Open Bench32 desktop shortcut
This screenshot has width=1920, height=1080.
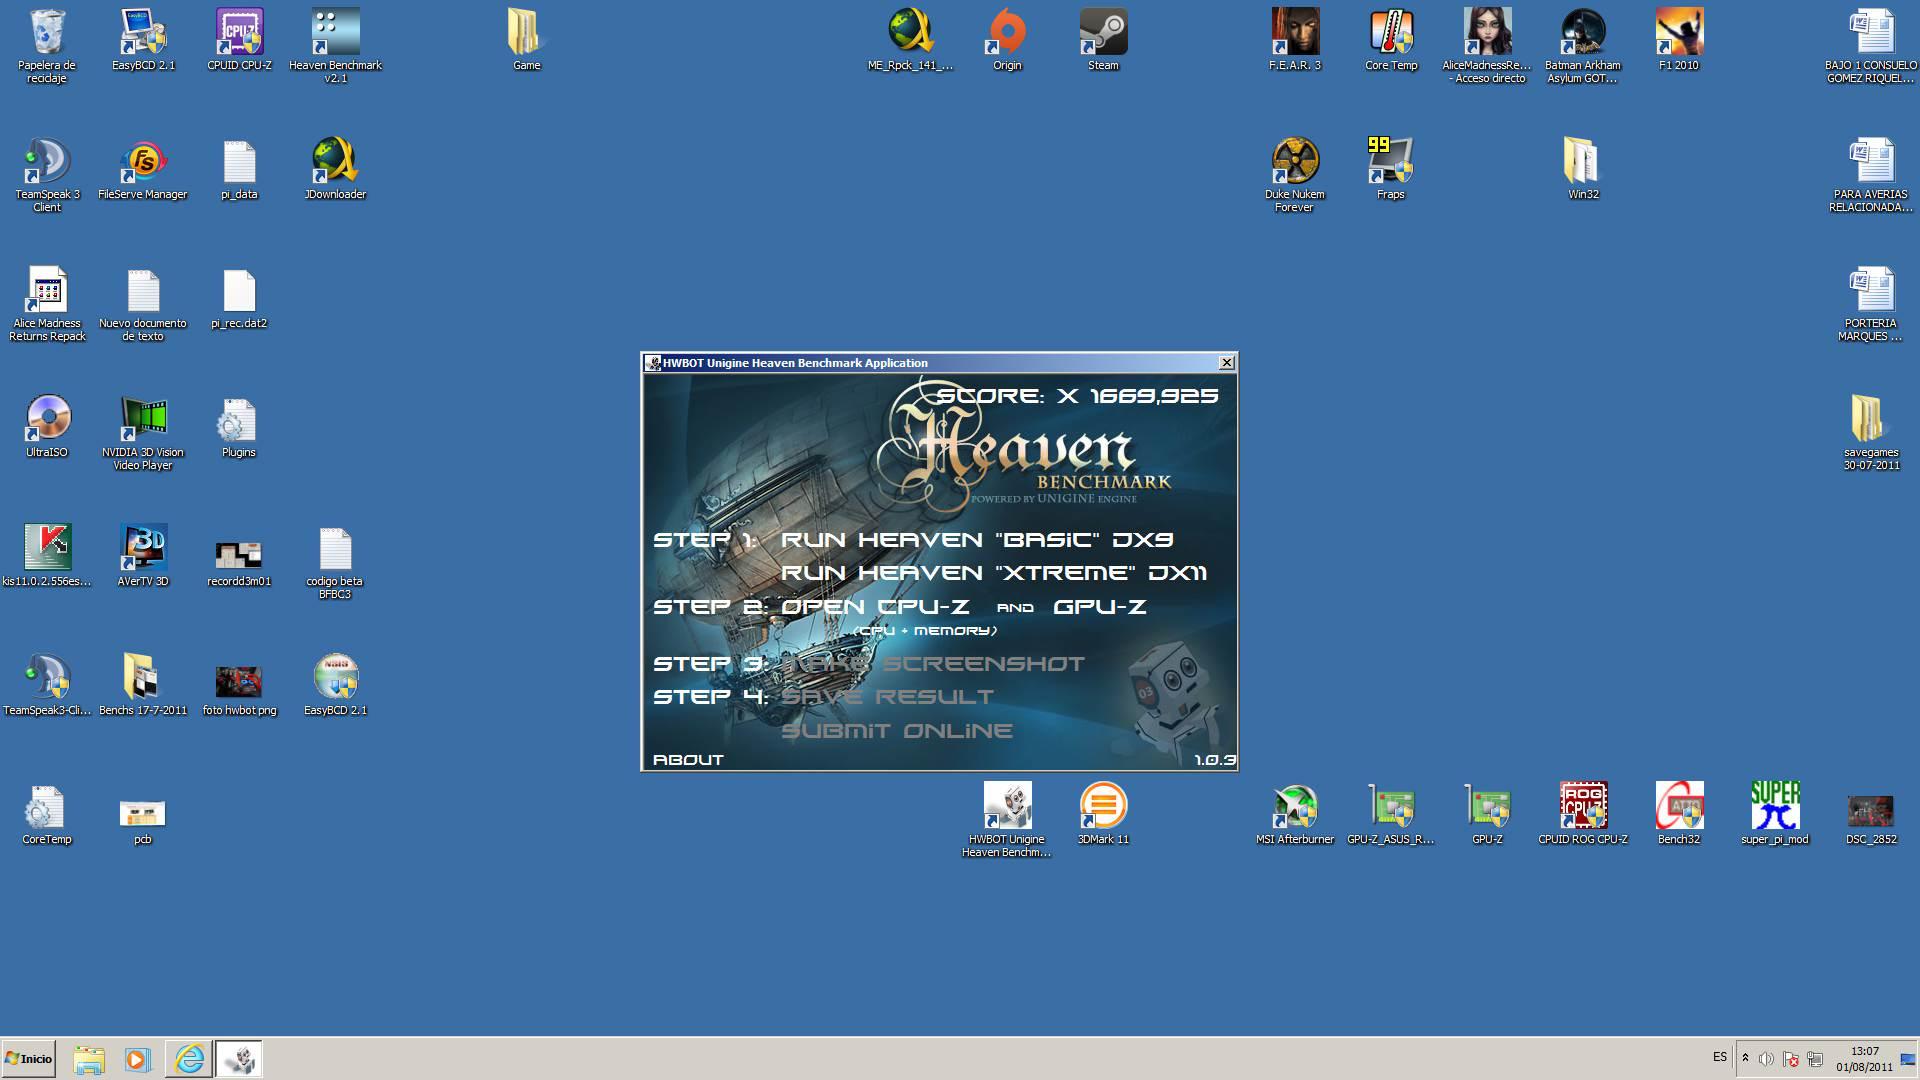point(1679,814)
